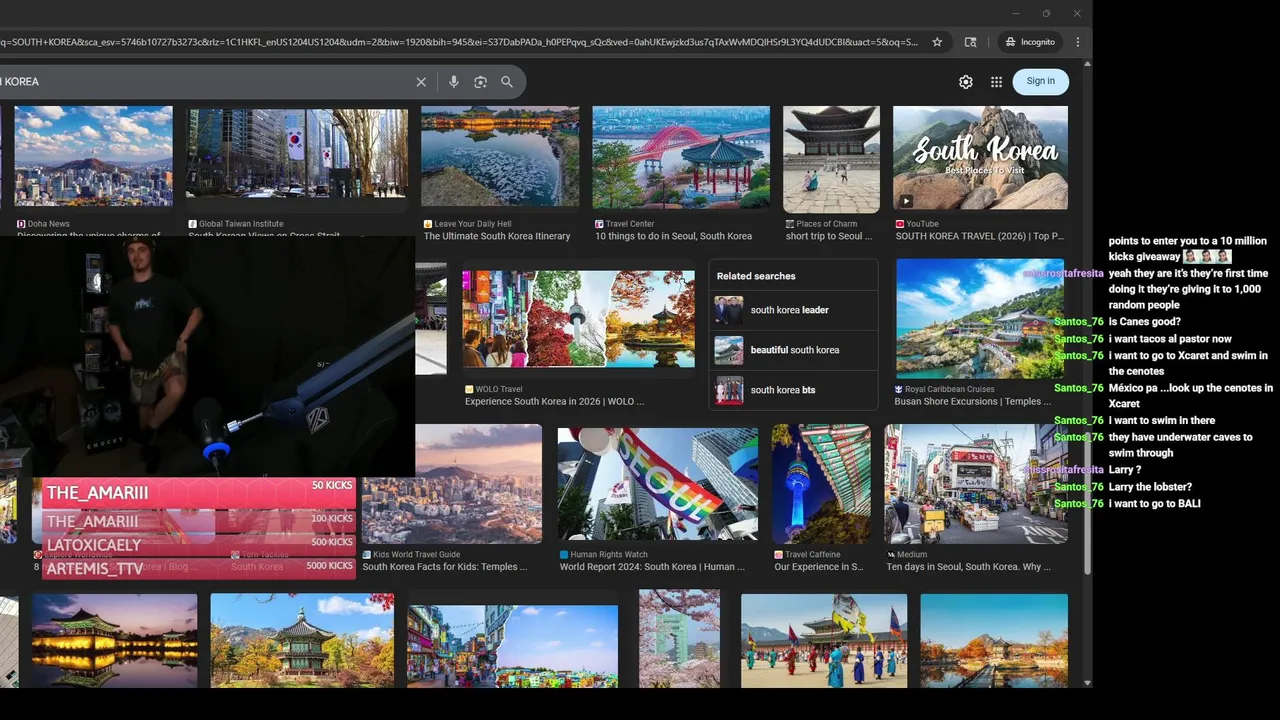Open the YouTube South Korea Best Places thumbnail
The image size is (1280, 720).
pyautogui.click(x=980, y=158)
